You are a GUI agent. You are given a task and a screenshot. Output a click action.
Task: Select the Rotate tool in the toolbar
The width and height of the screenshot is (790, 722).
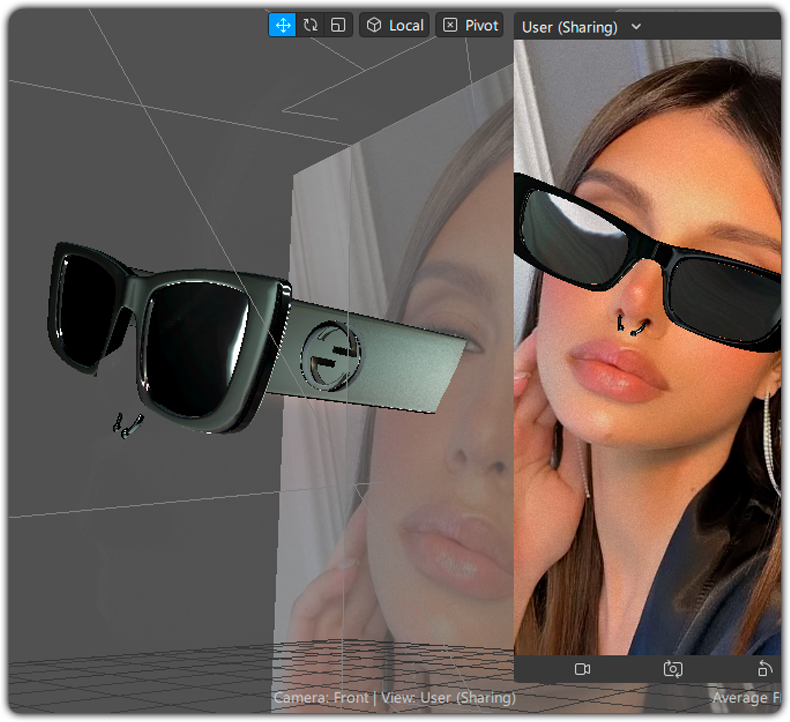(310, 25)
